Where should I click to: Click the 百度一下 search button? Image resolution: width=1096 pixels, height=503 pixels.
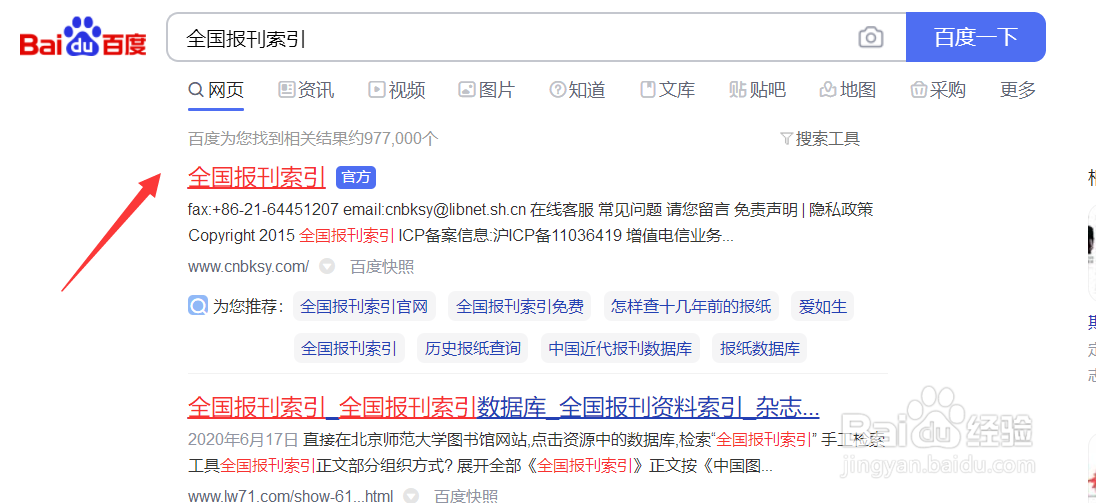coord(976,37)
